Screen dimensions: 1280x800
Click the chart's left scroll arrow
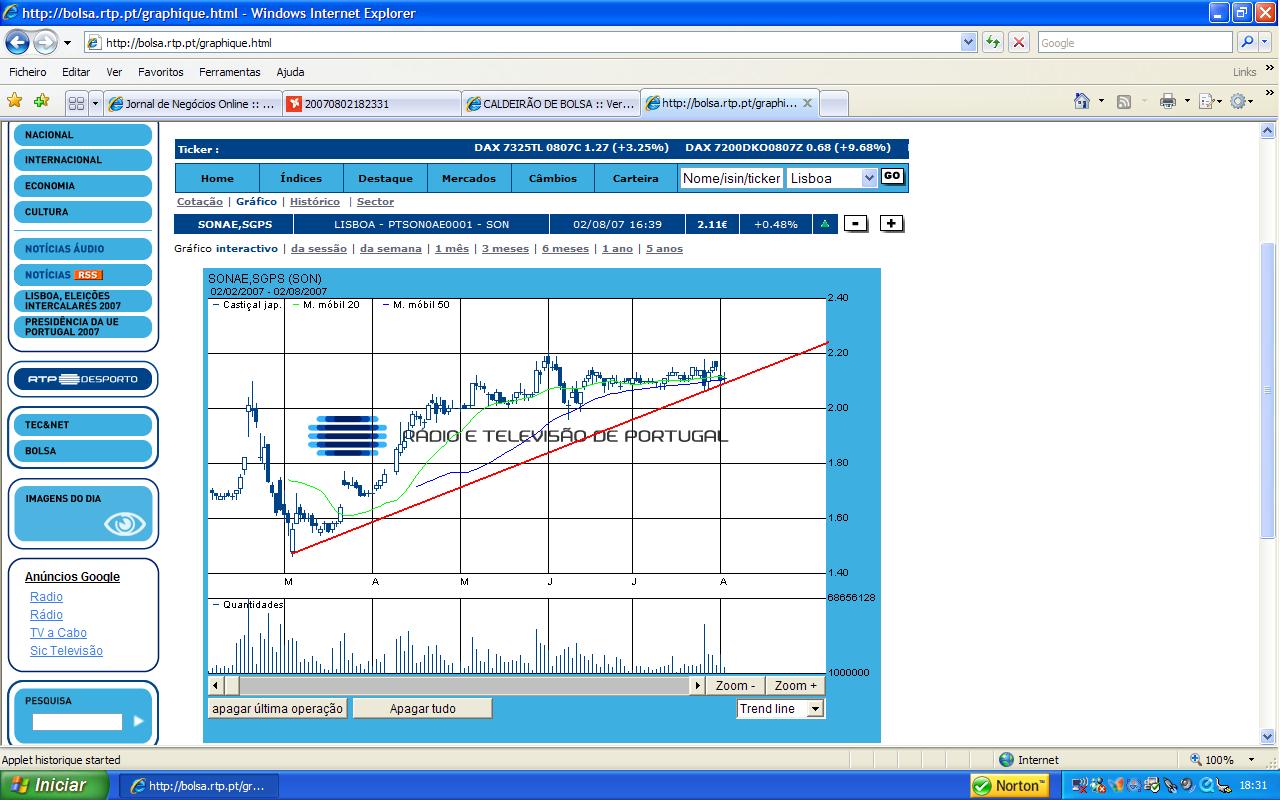tap(216, 685)
